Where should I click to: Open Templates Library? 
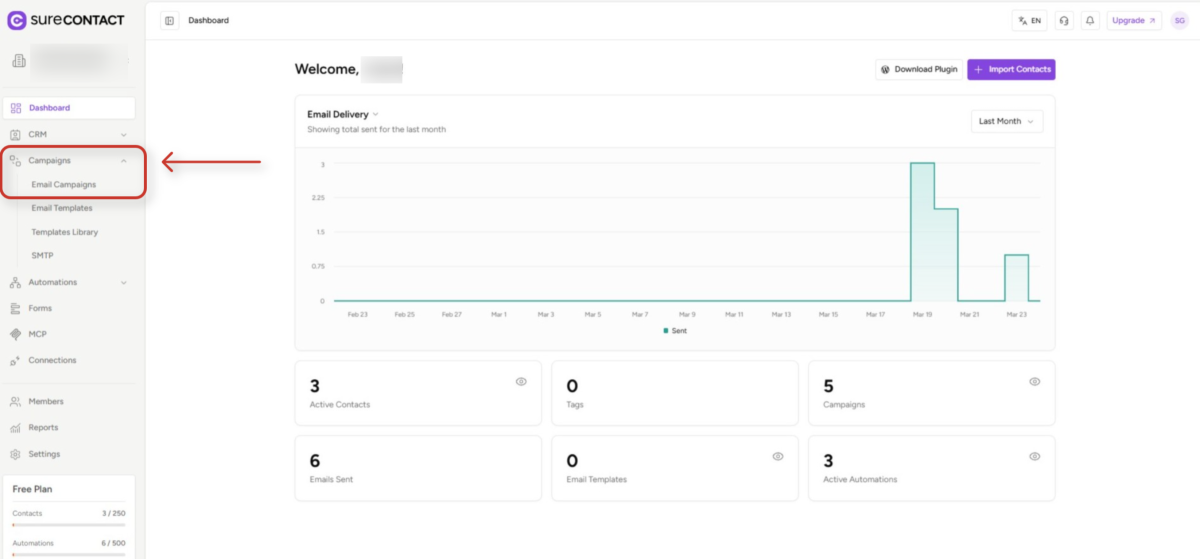tap(65, 232)
